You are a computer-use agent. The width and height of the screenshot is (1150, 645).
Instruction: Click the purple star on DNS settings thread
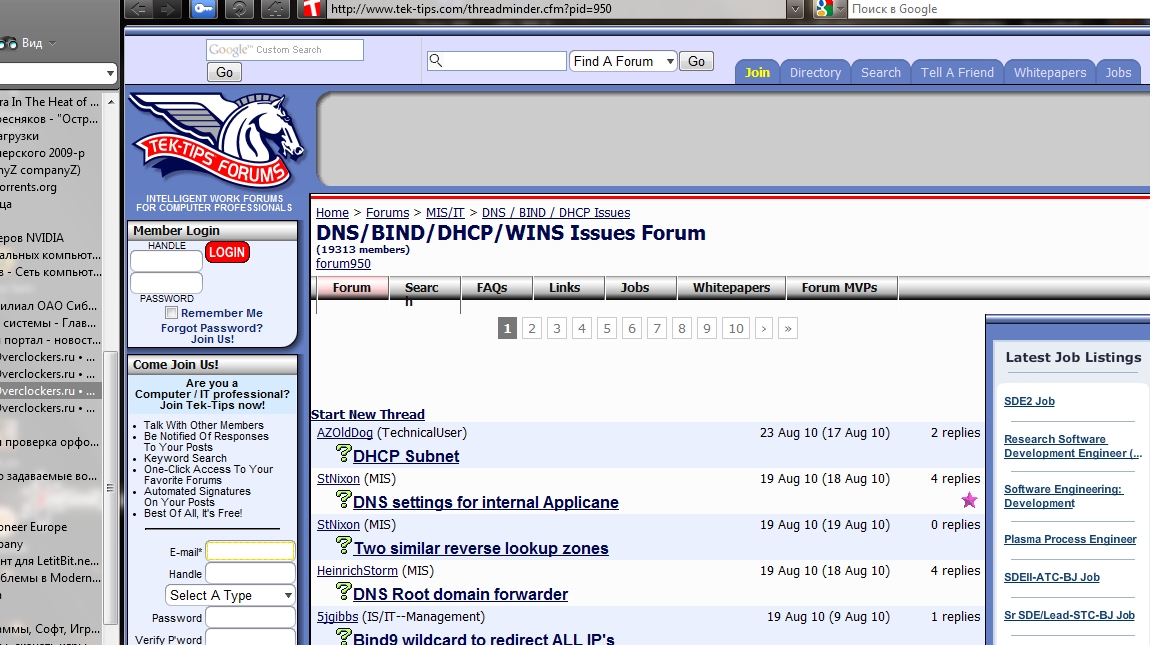pyautogui.click(x=969, y=500)
